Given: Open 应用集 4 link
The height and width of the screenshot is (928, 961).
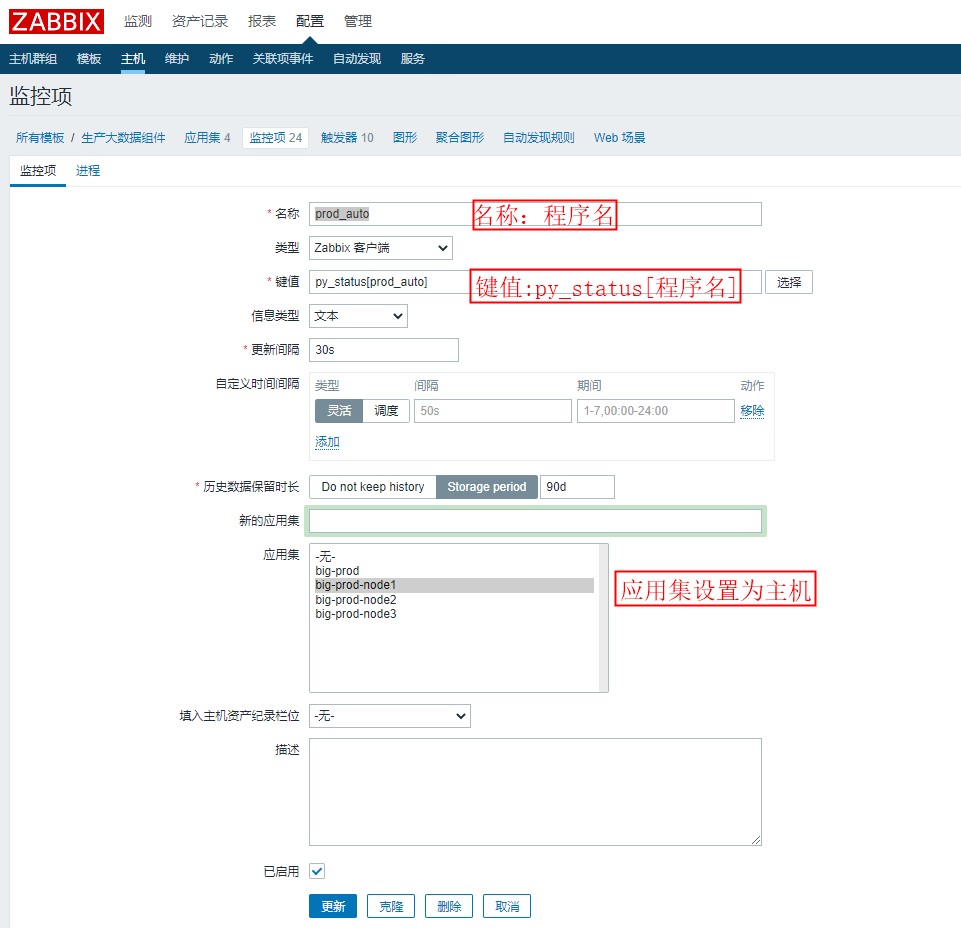Looking at the screenshot, I should [207, 138].
